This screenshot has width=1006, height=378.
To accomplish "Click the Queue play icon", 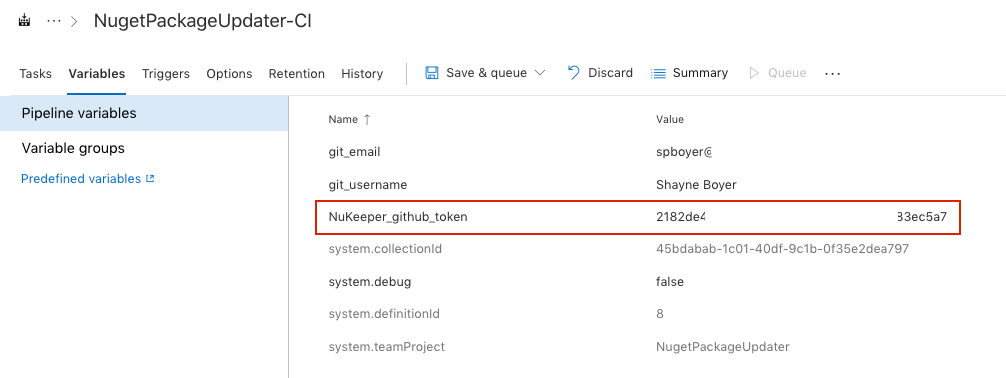I will 754,73.
